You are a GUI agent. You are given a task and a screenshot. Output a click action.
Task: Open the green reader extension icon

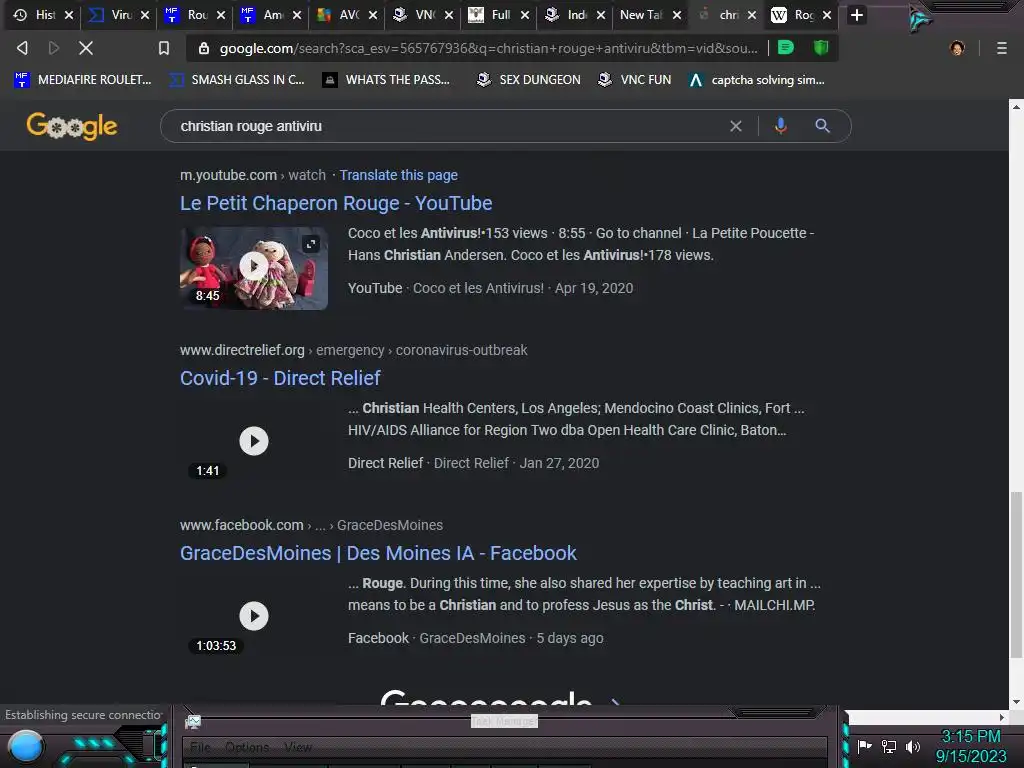pos(786,47)
